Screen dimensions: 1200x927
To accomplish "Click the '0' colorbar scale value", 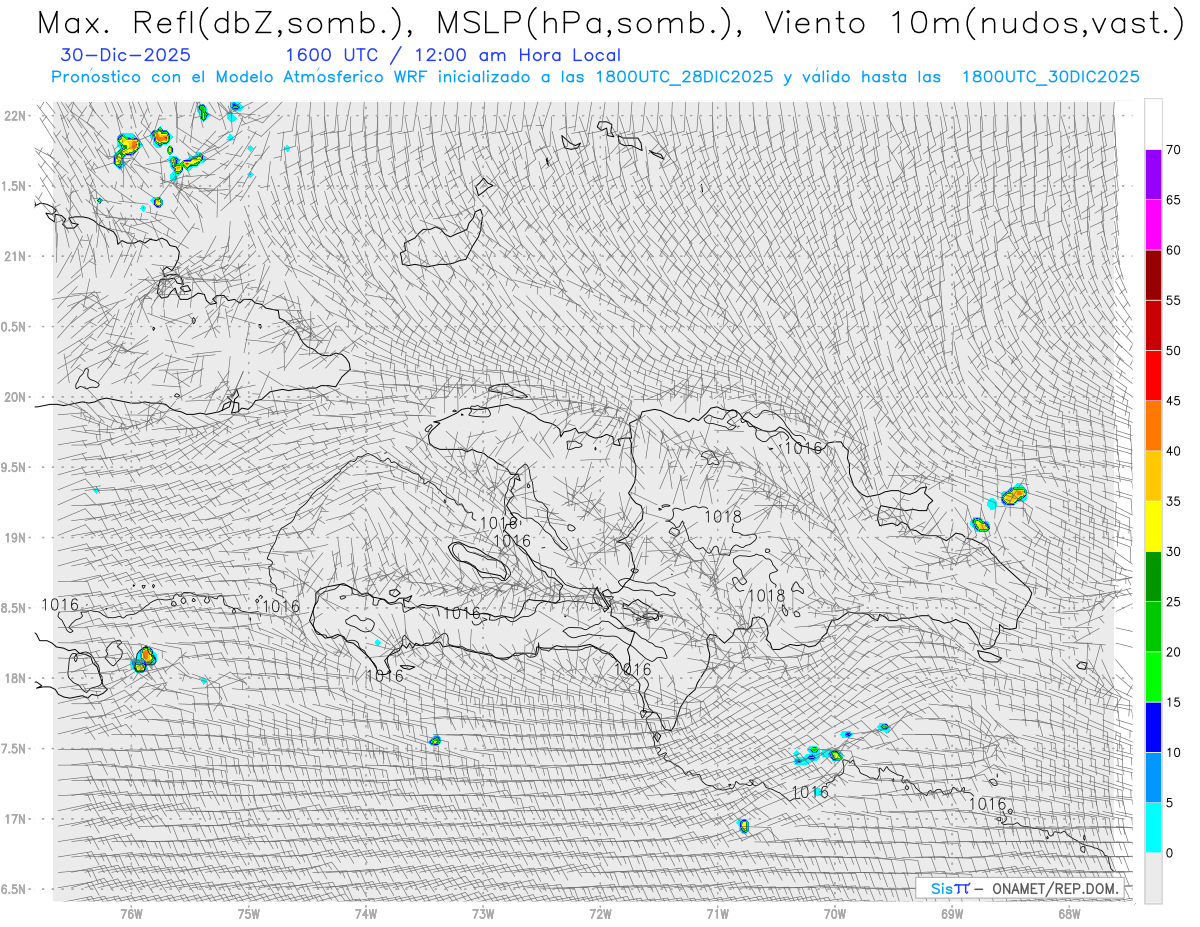I will coord(1169,852).
